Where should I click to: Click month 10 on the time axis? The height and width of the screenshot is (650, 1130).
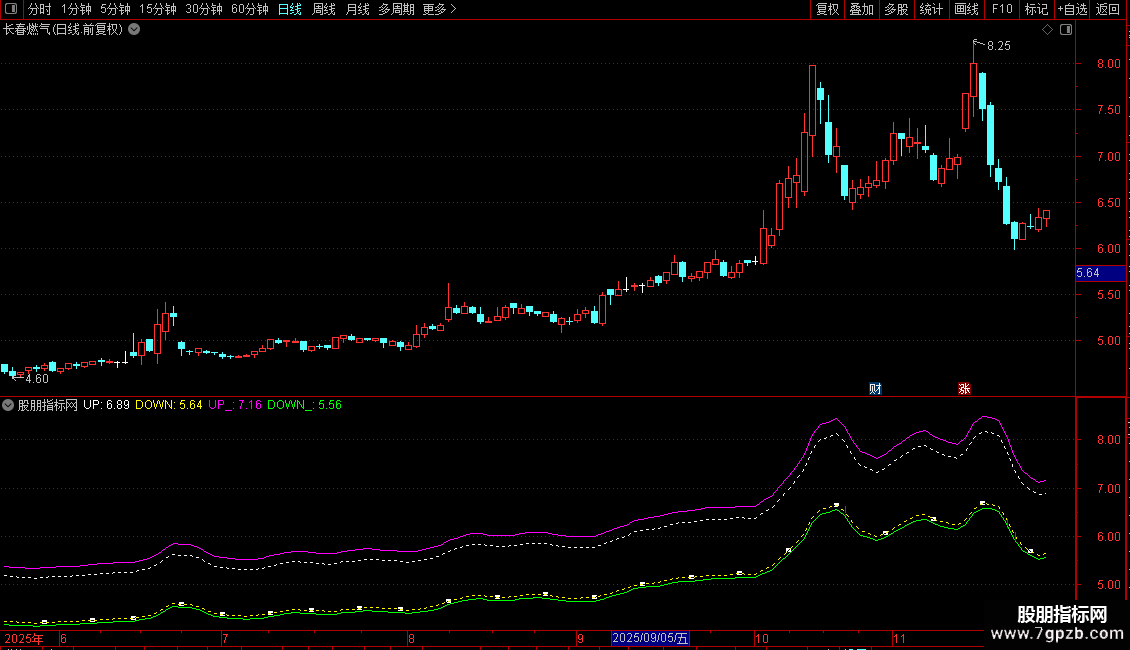click(762, 638)
